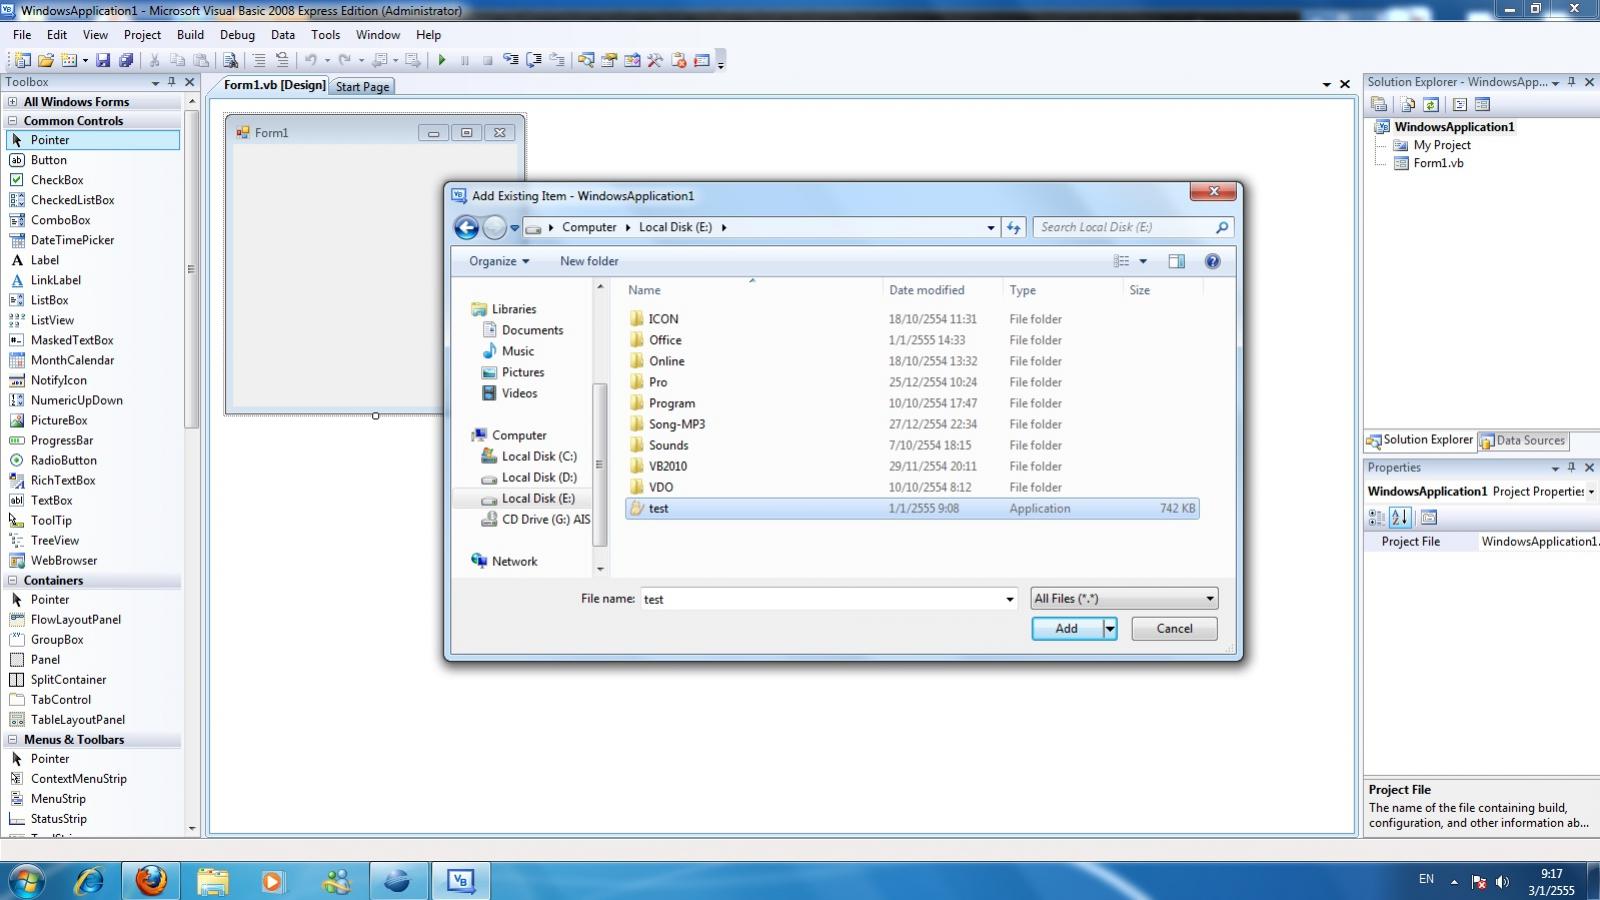Toggle Alphabetical sort in Properties panel

tap(1400, 517)
